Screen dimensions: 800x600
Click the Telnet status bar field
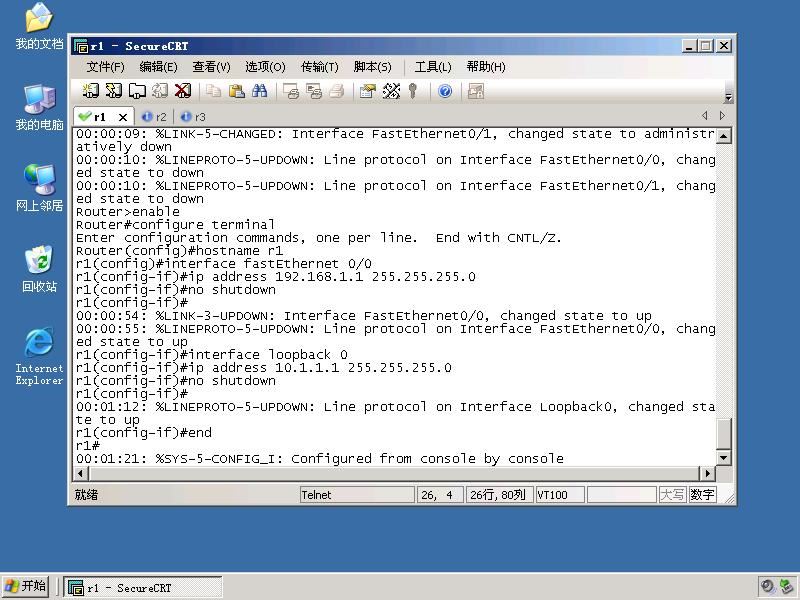357,495
